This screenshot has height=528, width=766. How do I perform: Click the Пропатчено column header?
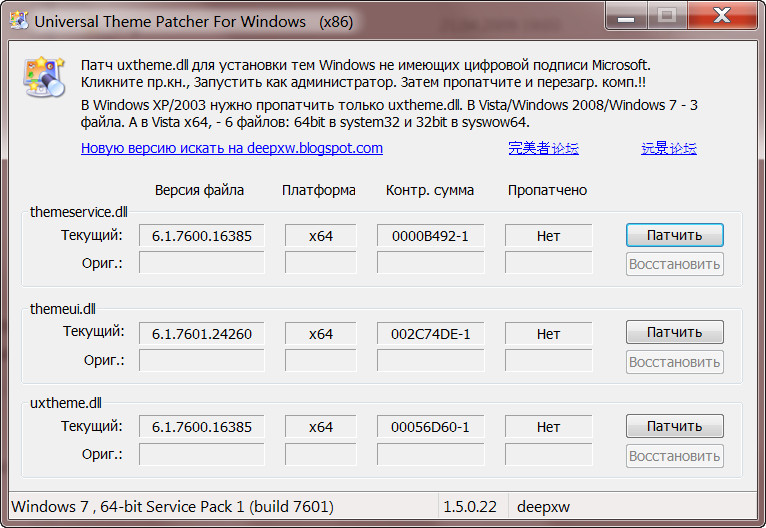[x=547, y=190]
